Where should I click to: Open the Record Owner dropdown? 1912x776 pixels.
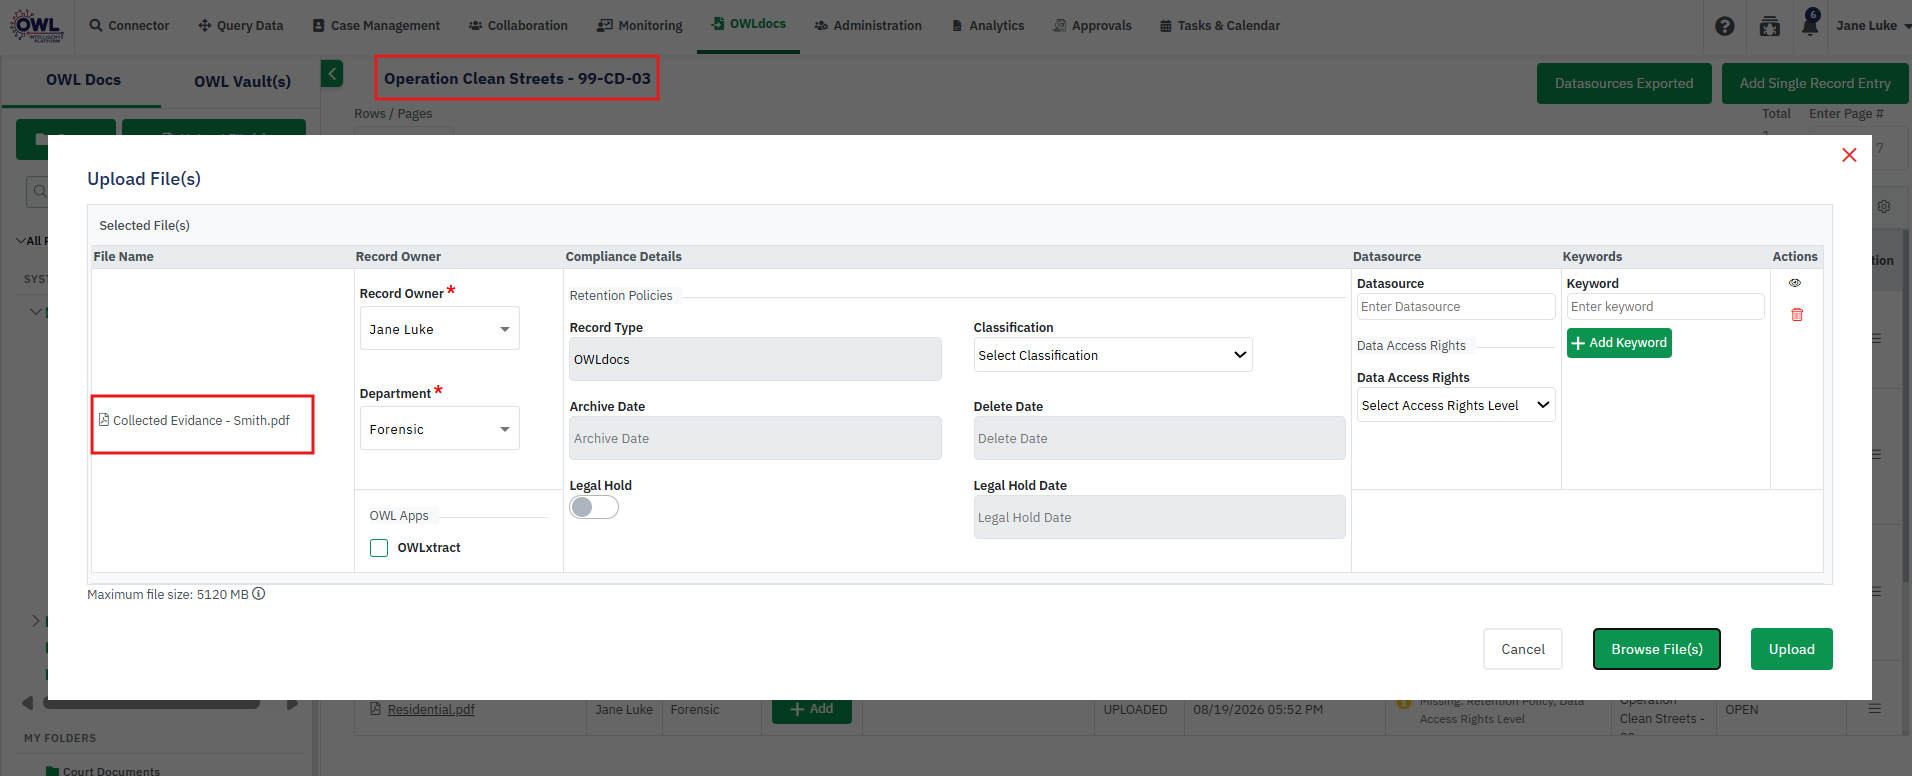pyautogui.click(x=439, y=329)
